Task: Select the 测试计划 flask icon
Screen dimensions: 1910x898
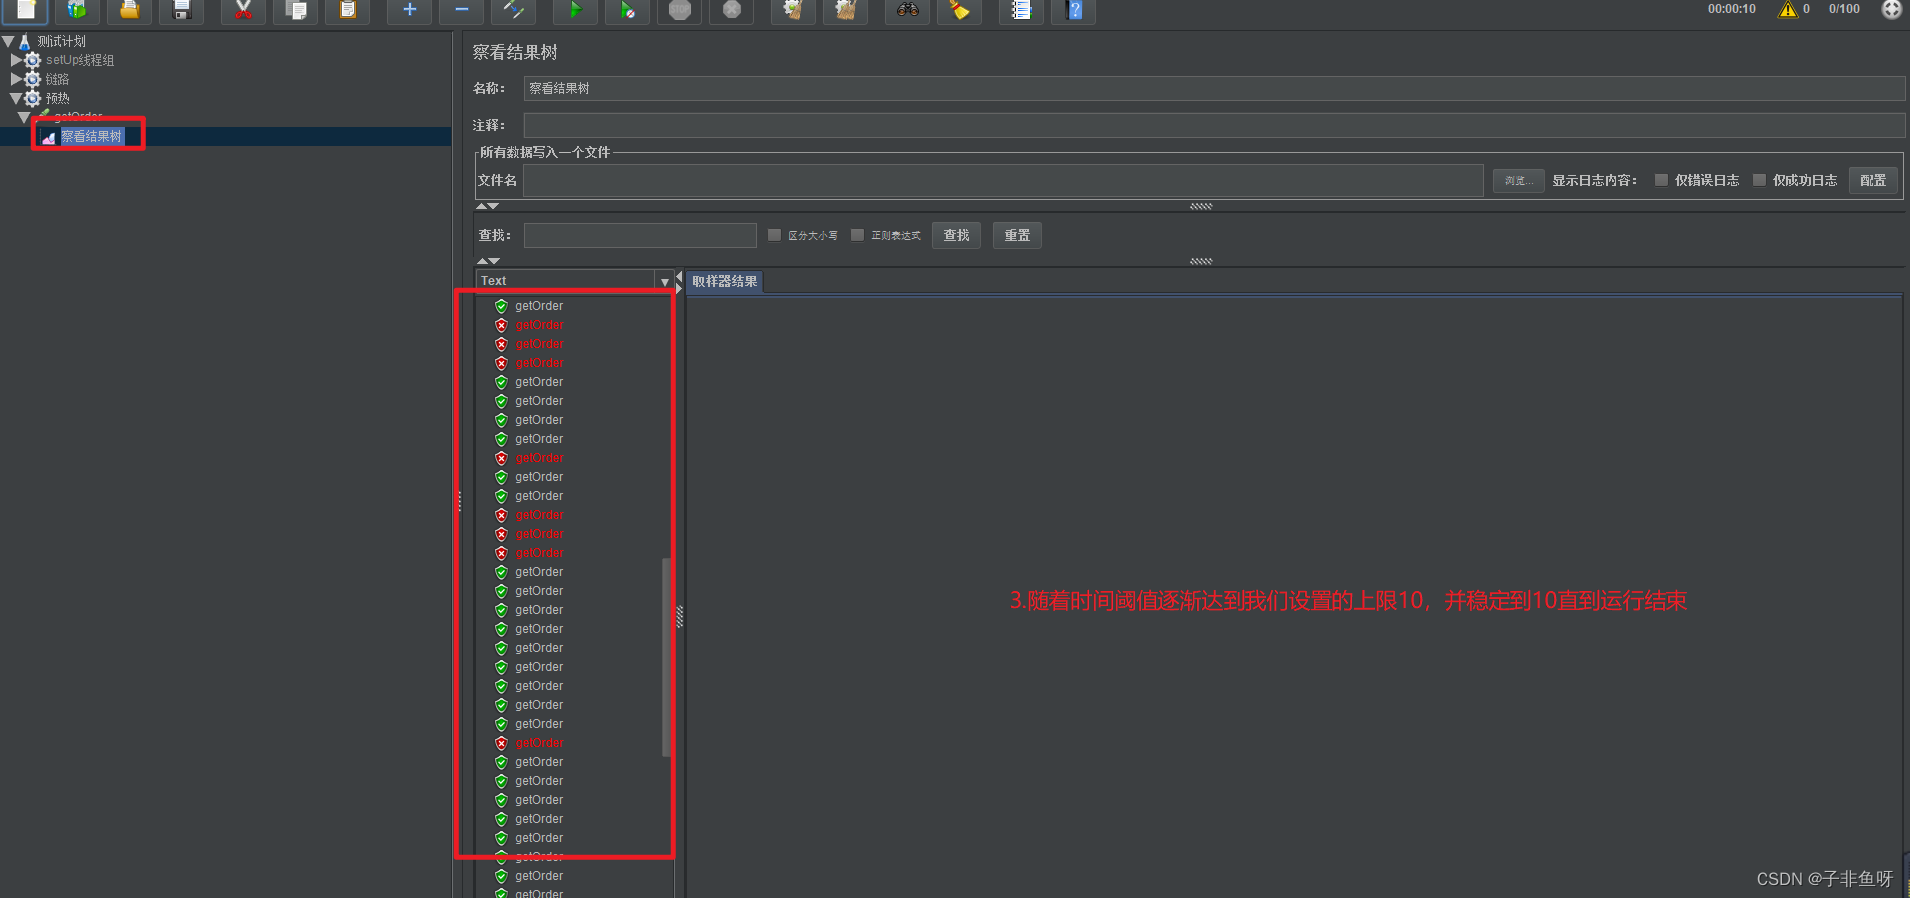Action: [25, 42]
